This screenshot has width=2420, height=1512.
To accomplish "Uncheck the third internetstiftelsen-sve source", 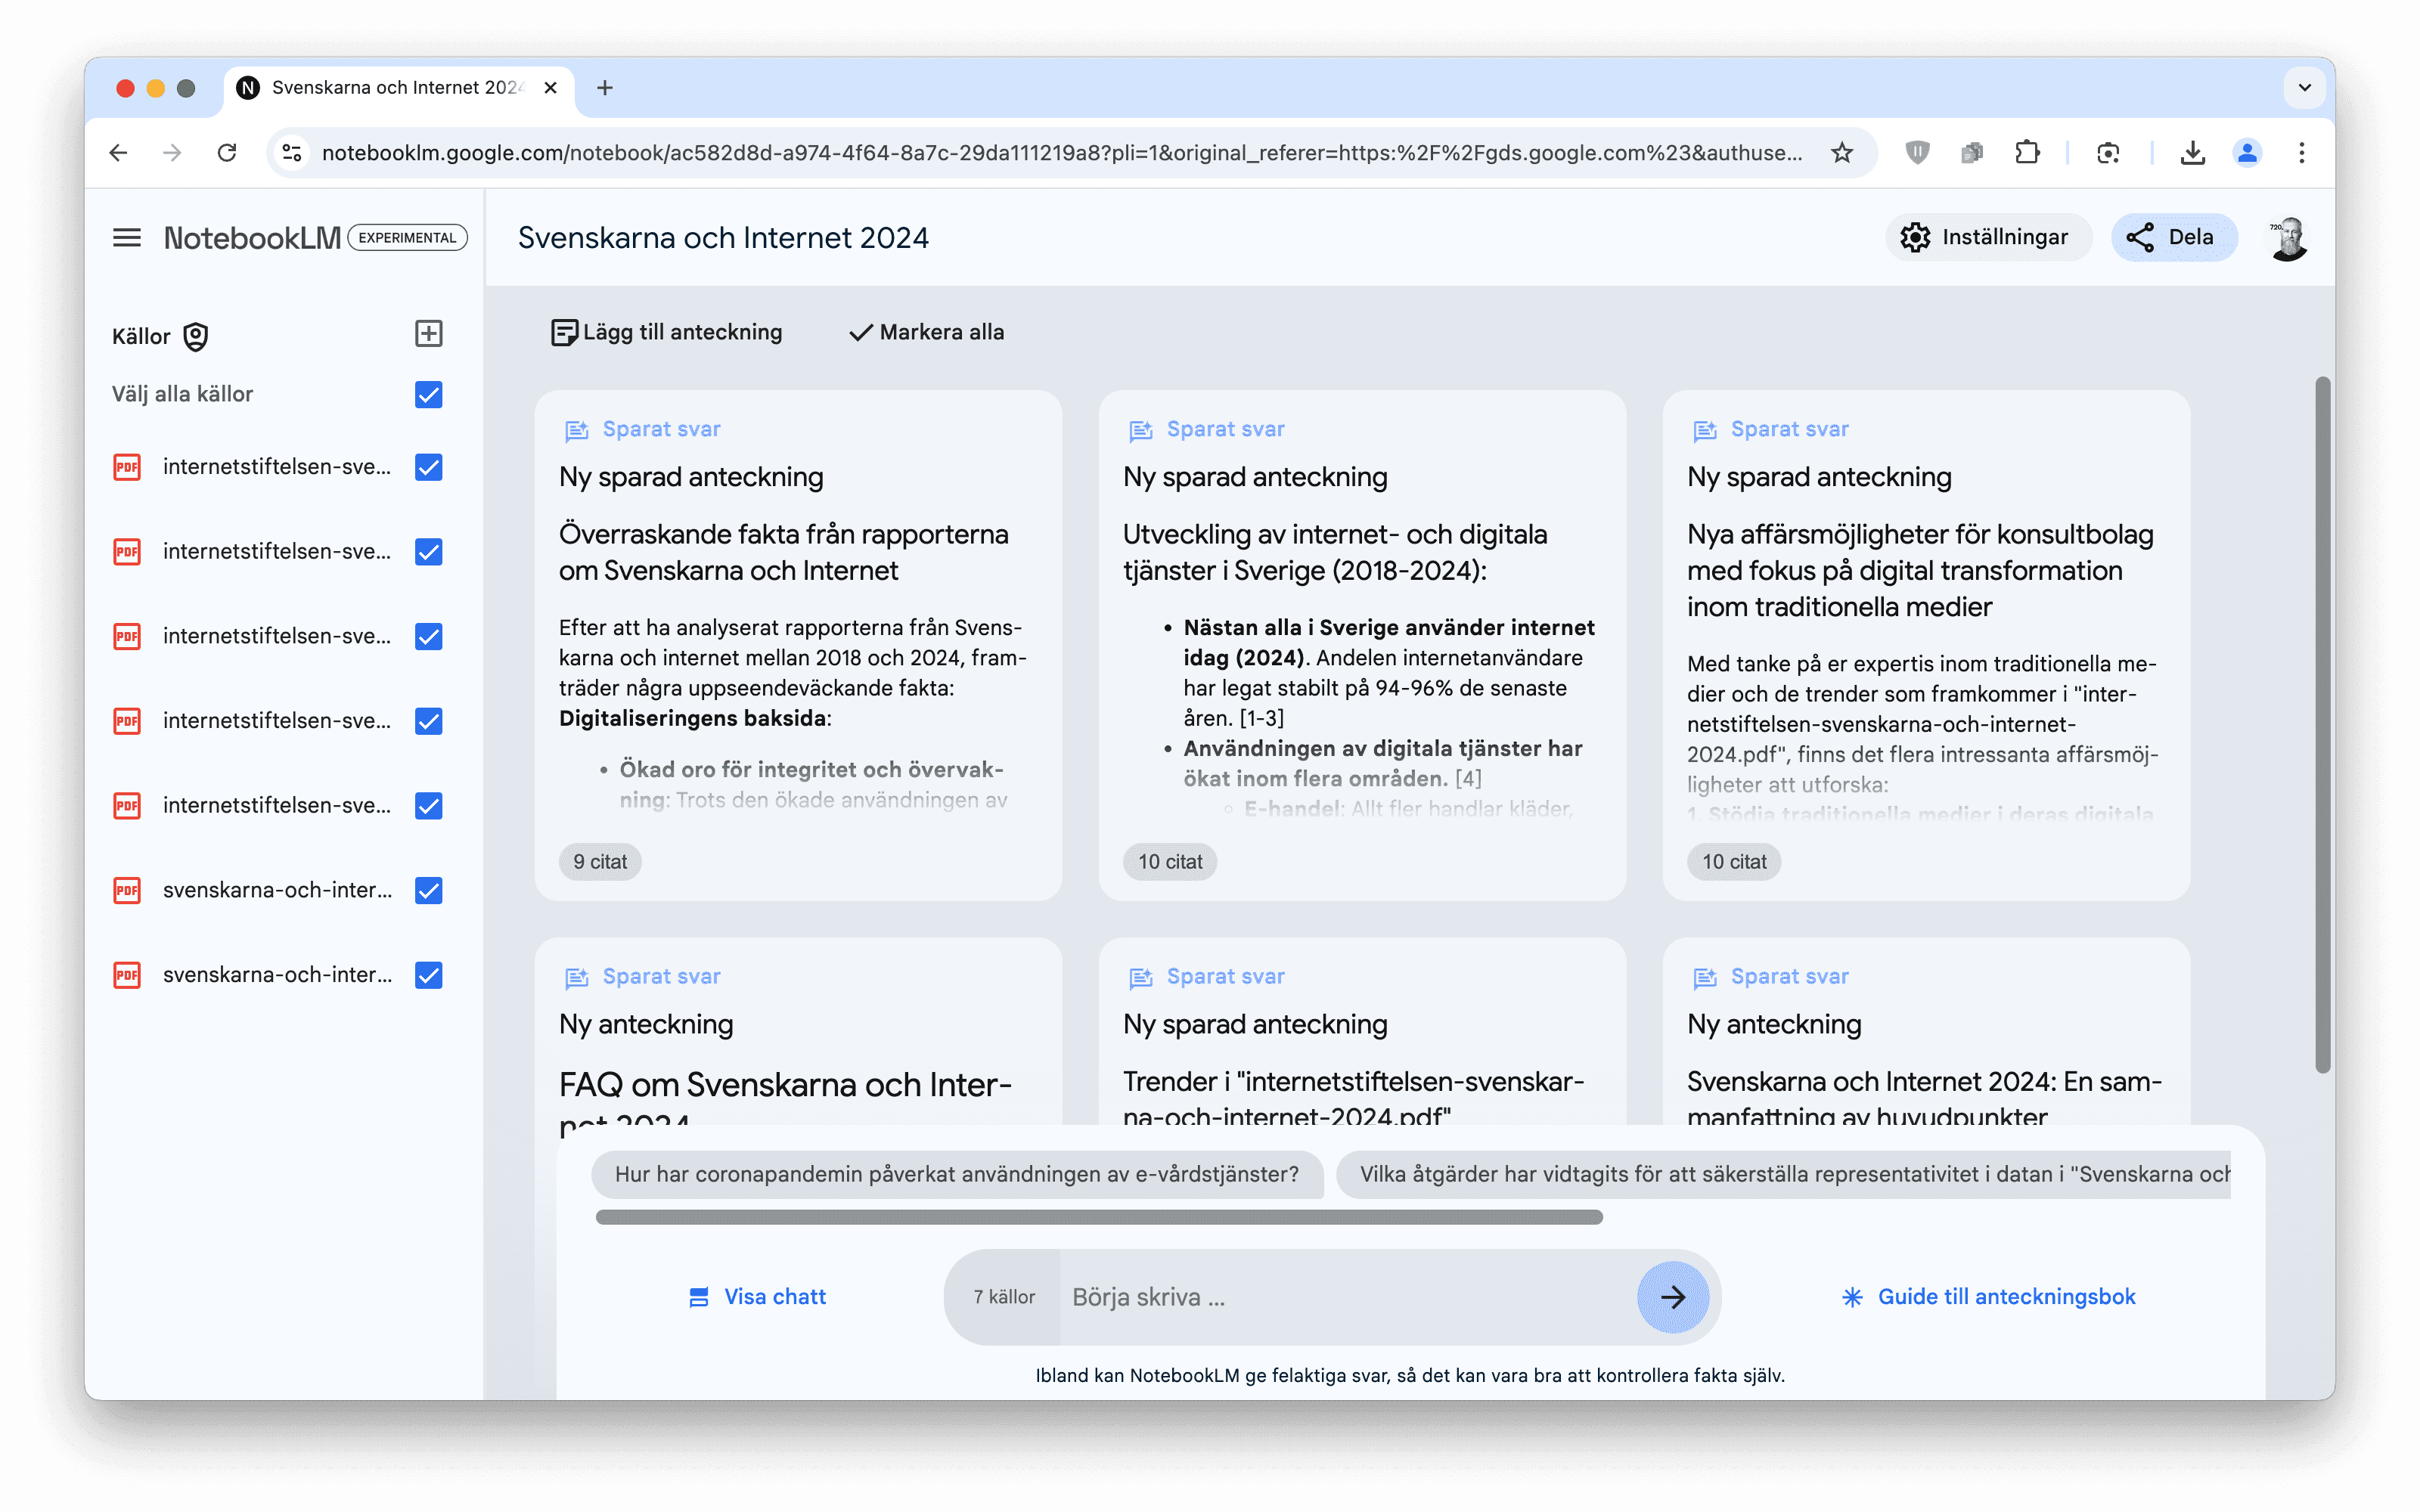I will [428, 636].
